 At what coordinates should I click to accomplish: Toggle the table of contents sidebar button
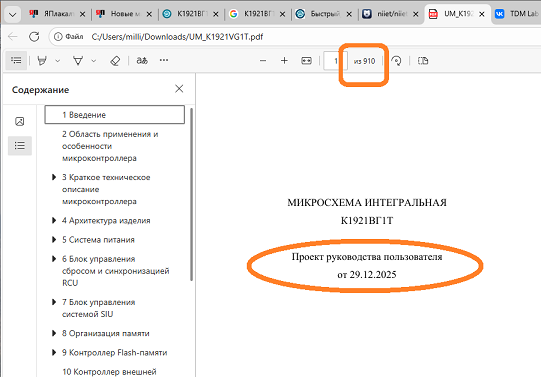coord(16,60)
